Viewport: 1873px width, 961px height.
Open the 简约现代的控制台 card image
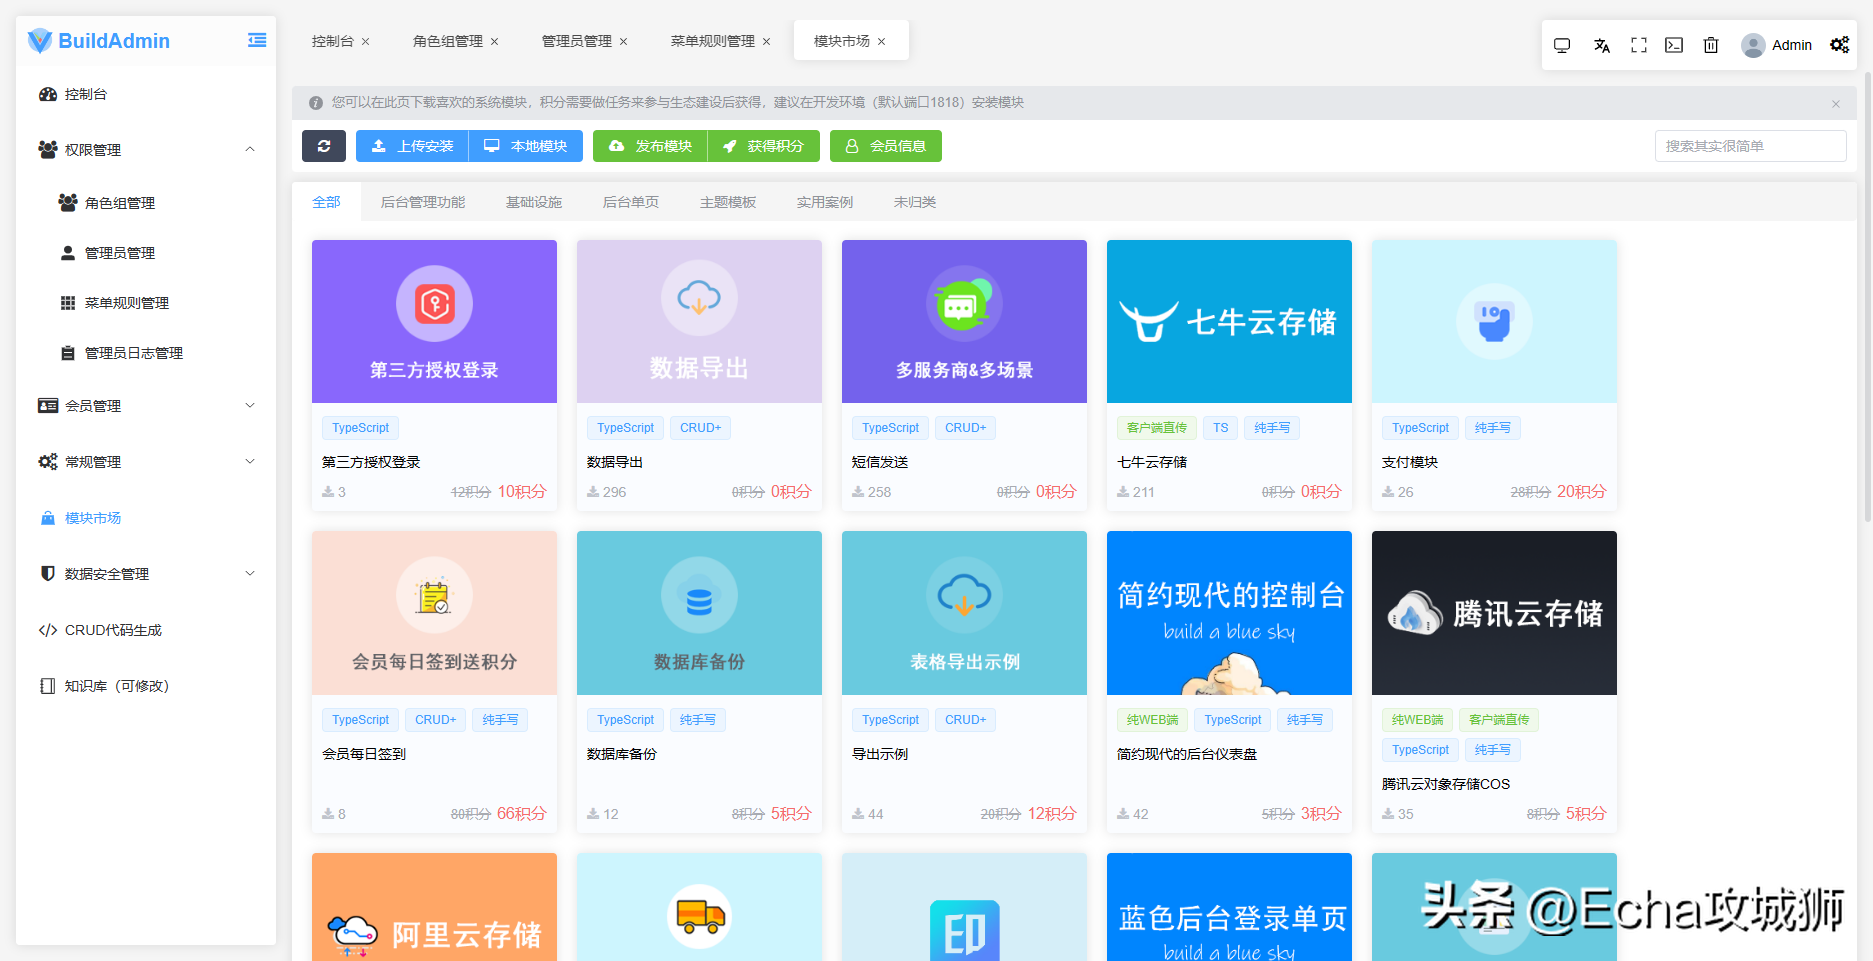tap(1229, 613)
